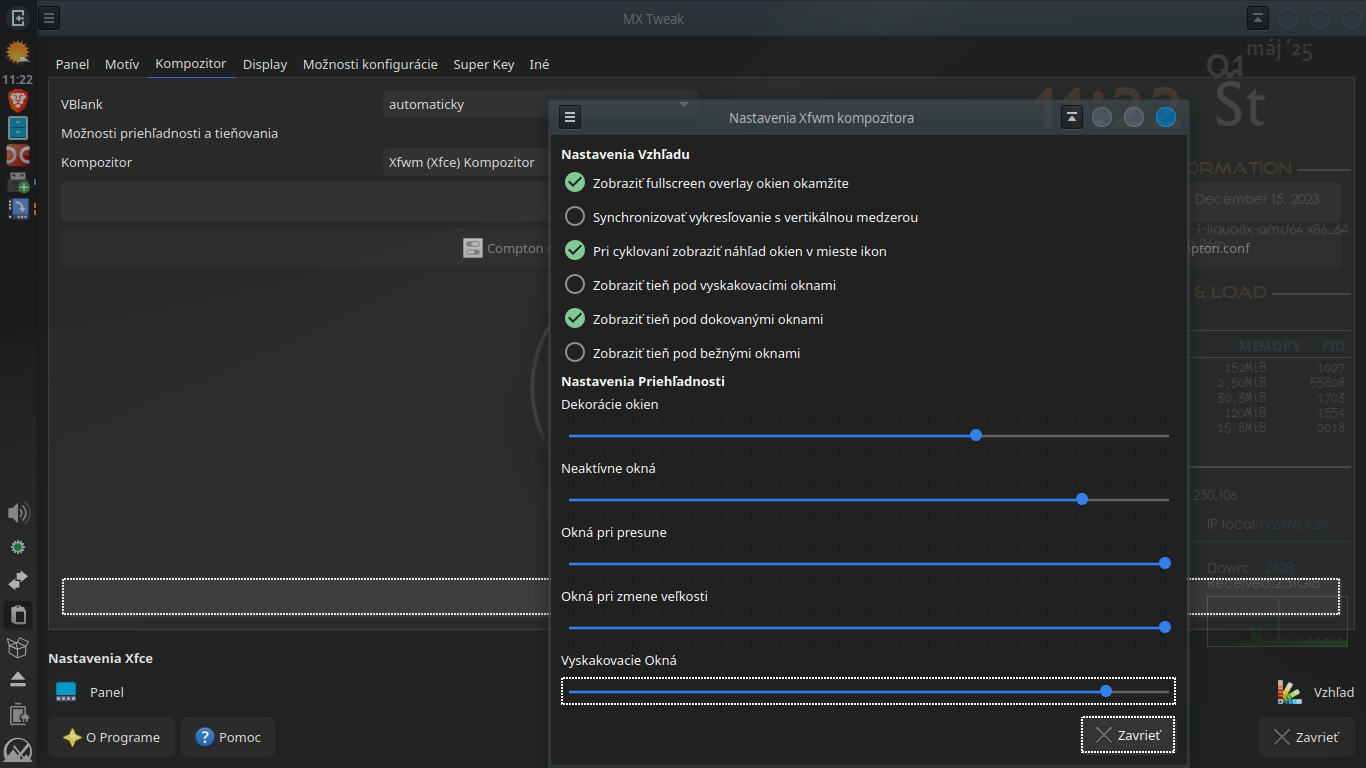Click the Dekorácie okien opacity slider handle
1366x768 pixels.
[976, 435]
